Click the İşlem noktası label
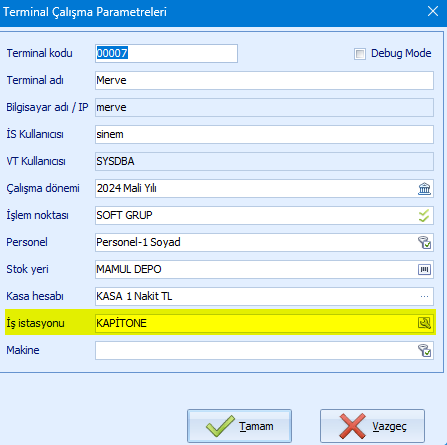The width and height of the screenshot is (447, 445). tap(37, 215)
